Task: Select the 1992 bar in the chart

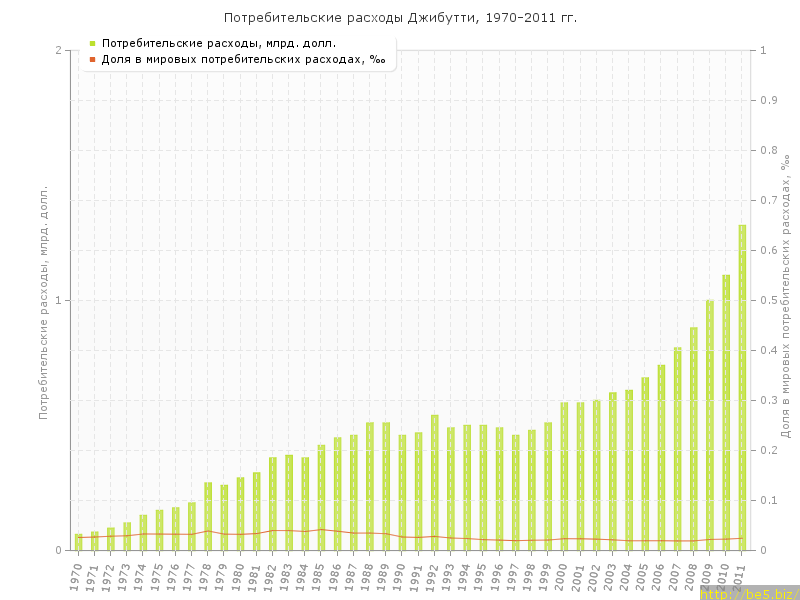Action: point(434,483)
